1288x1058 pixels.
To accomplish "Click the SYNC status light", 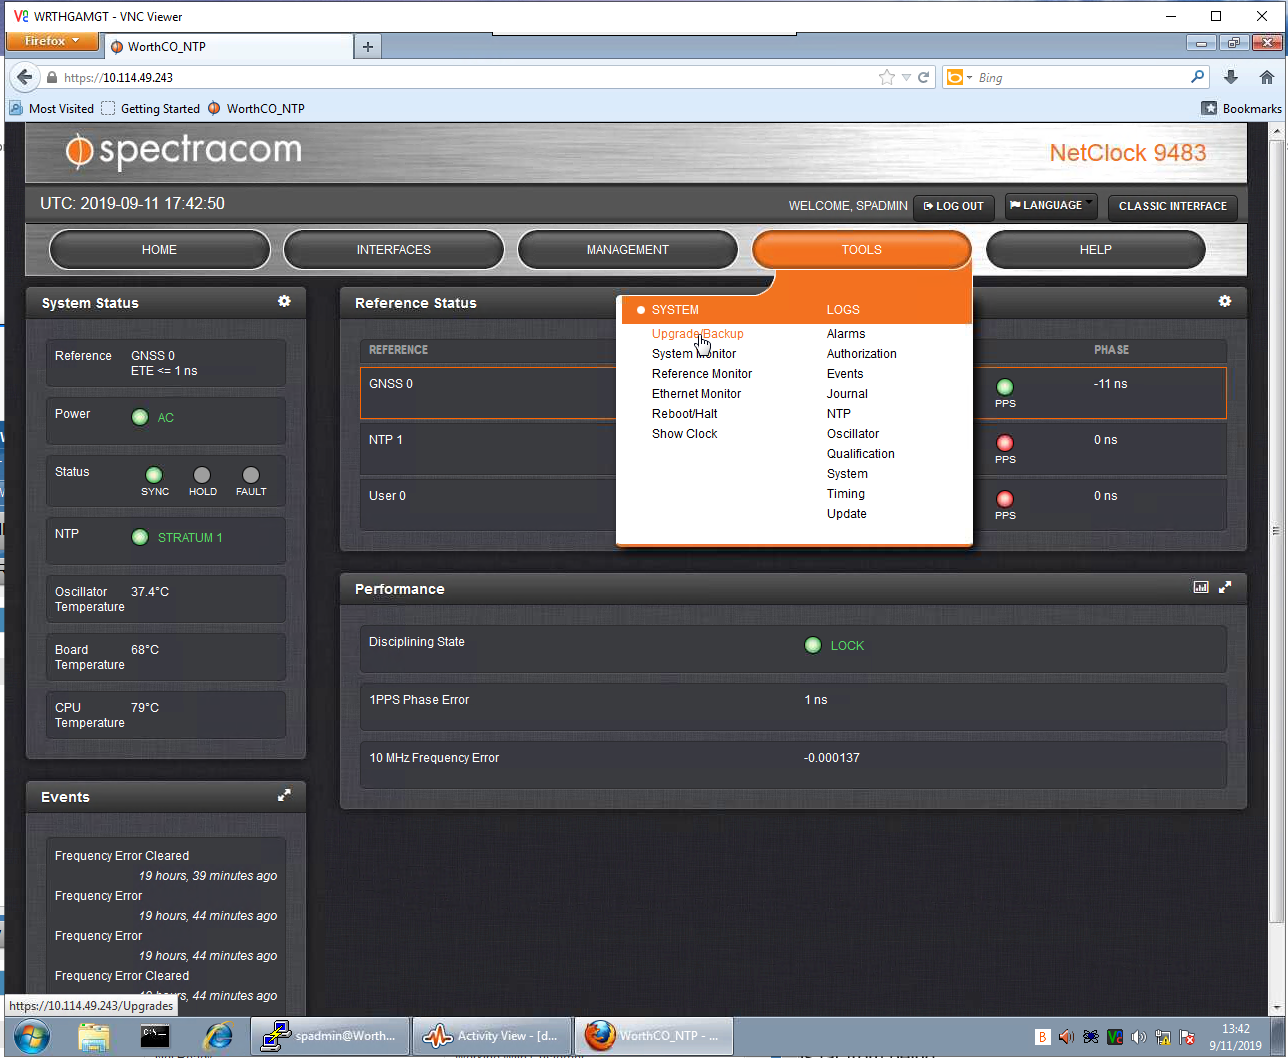I will pos(154,475).
